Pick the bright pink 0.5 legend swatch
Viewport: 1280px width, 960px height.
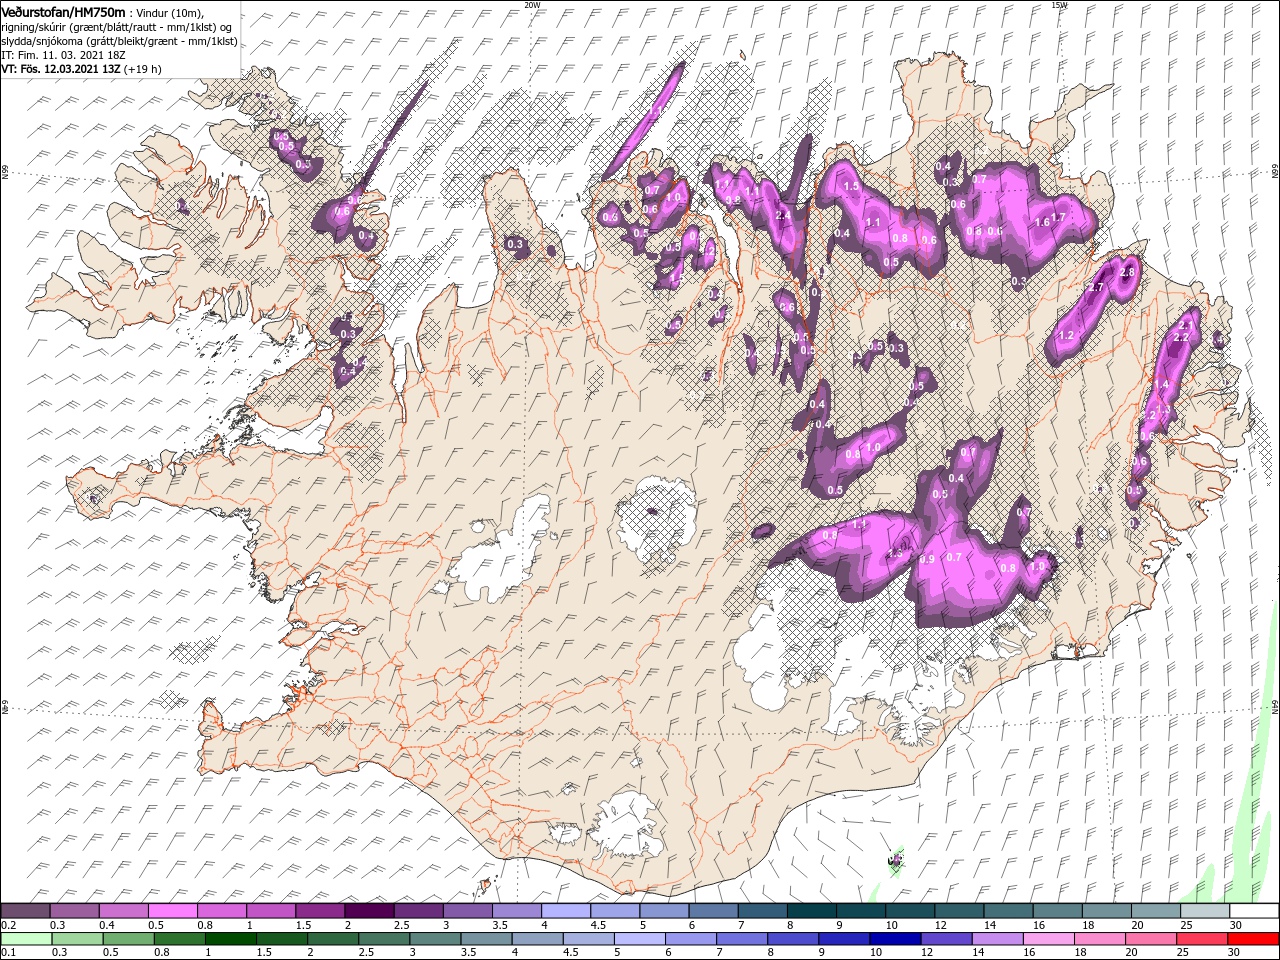click(x=173, y=910)
